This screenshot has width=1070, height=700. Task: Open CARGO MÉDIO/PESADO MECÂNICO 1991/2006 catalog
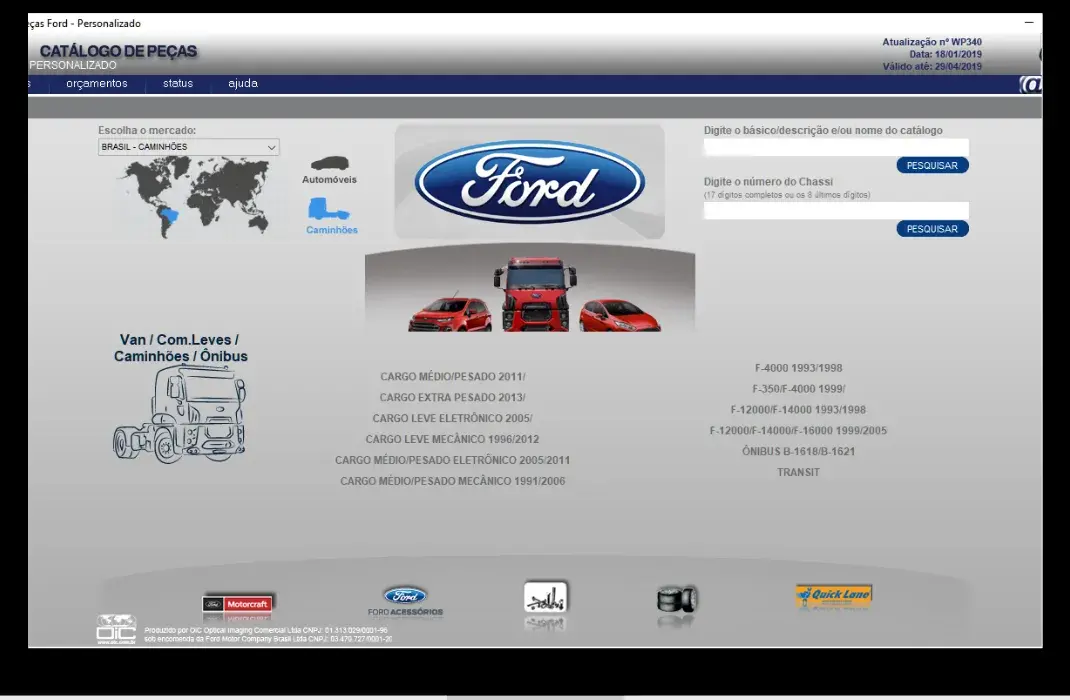tap(452, 481)
